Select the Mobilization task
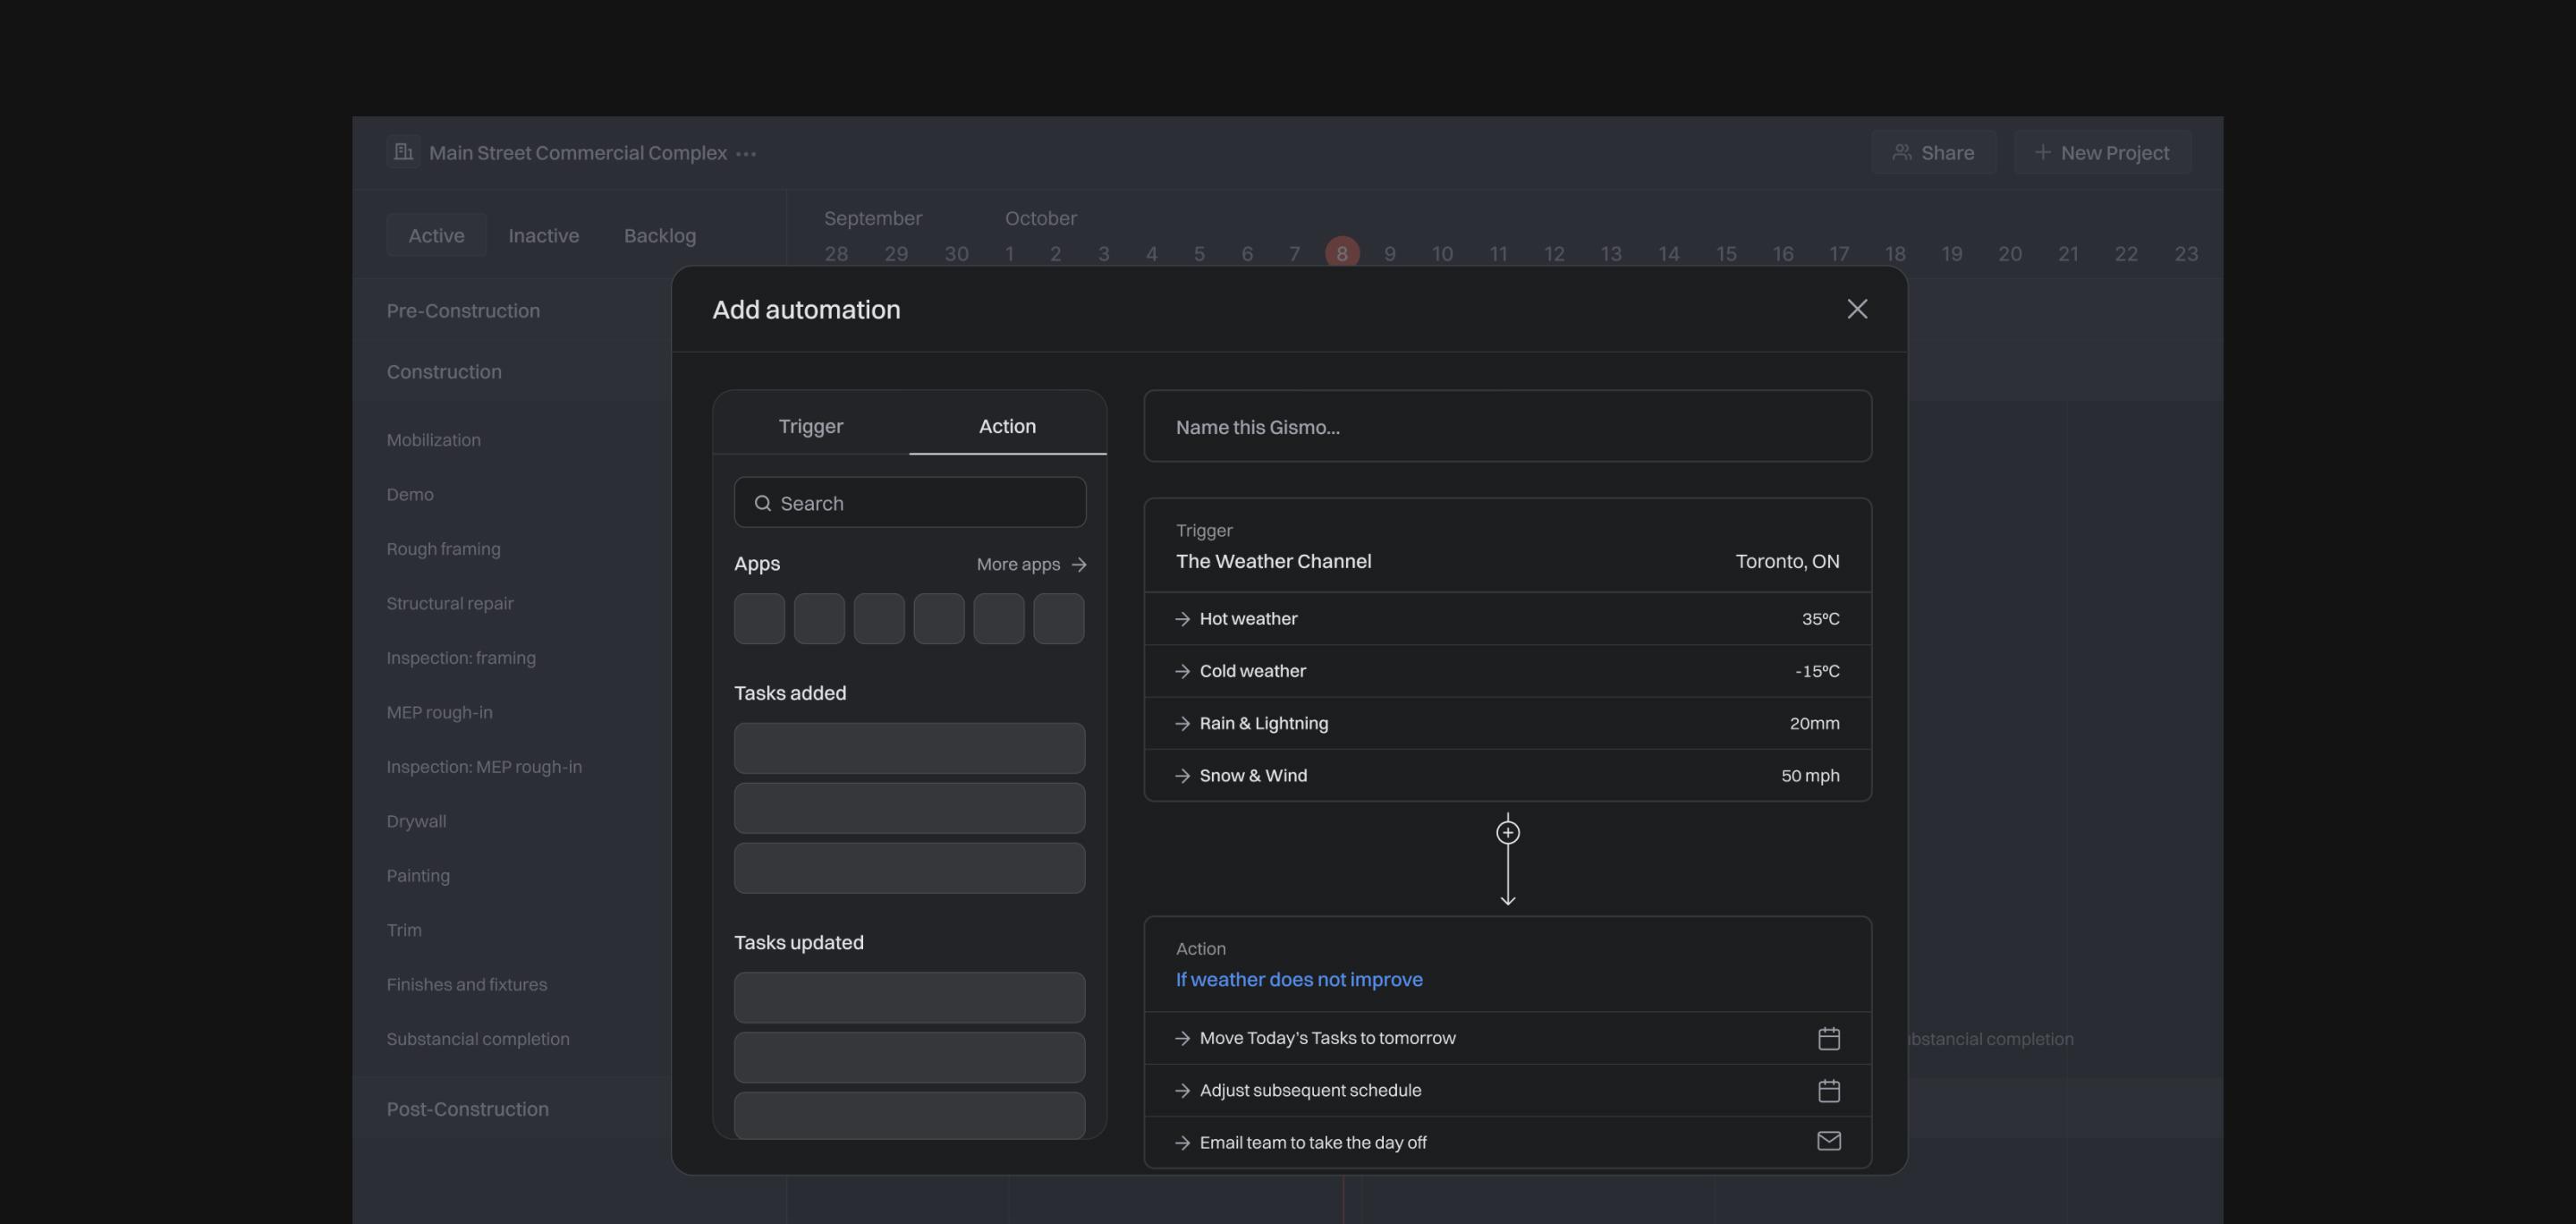This screenshot has width=2576, height=1224. tap(433, 440)
